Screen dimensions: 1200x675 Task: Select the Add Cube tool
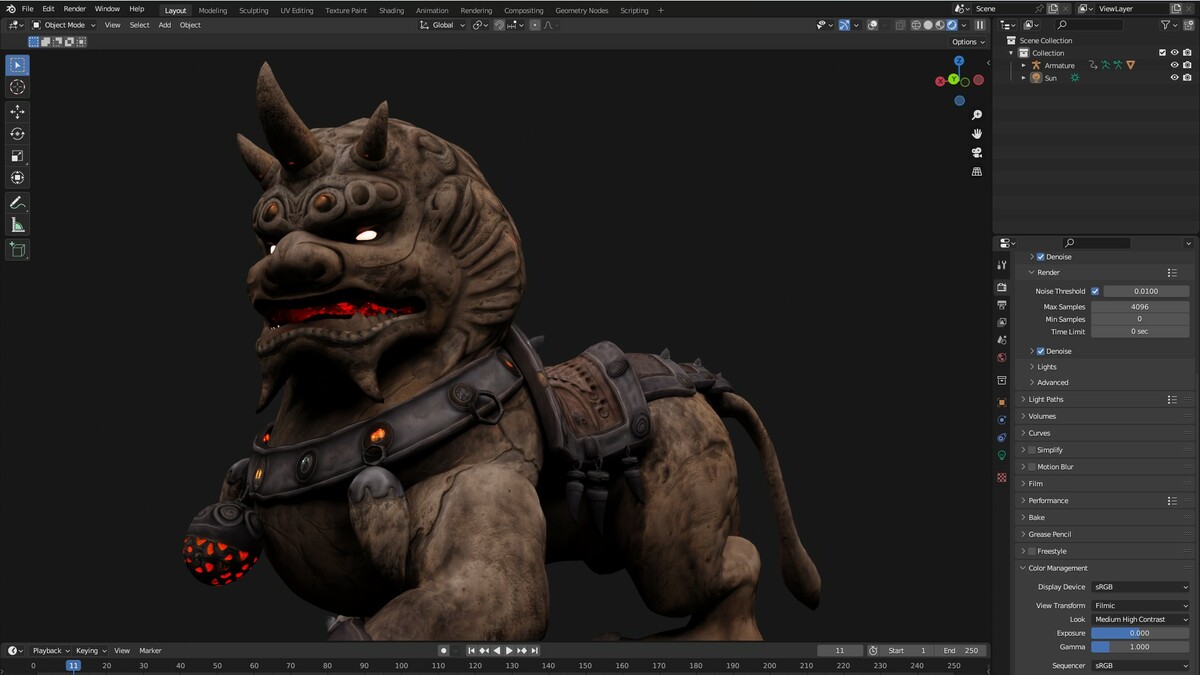(17, 249)
